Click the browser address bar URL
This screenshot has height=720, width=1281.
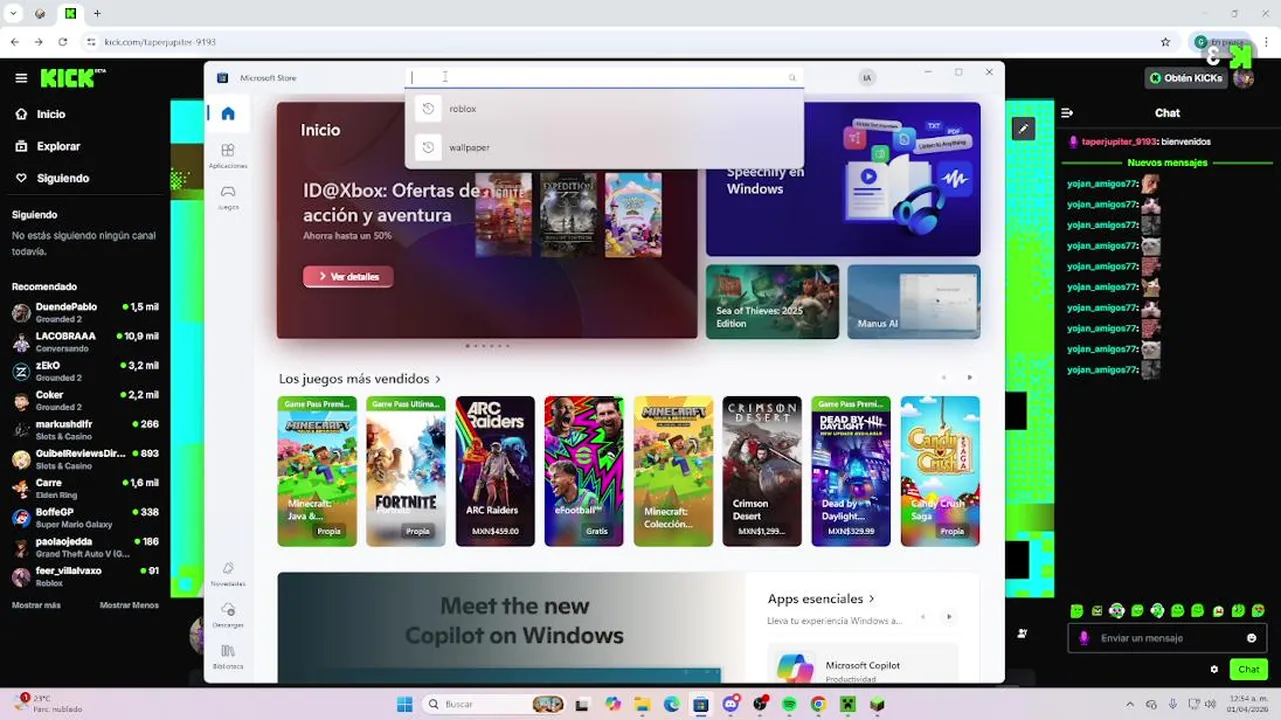pyautogui.click(x=160, y=42)
